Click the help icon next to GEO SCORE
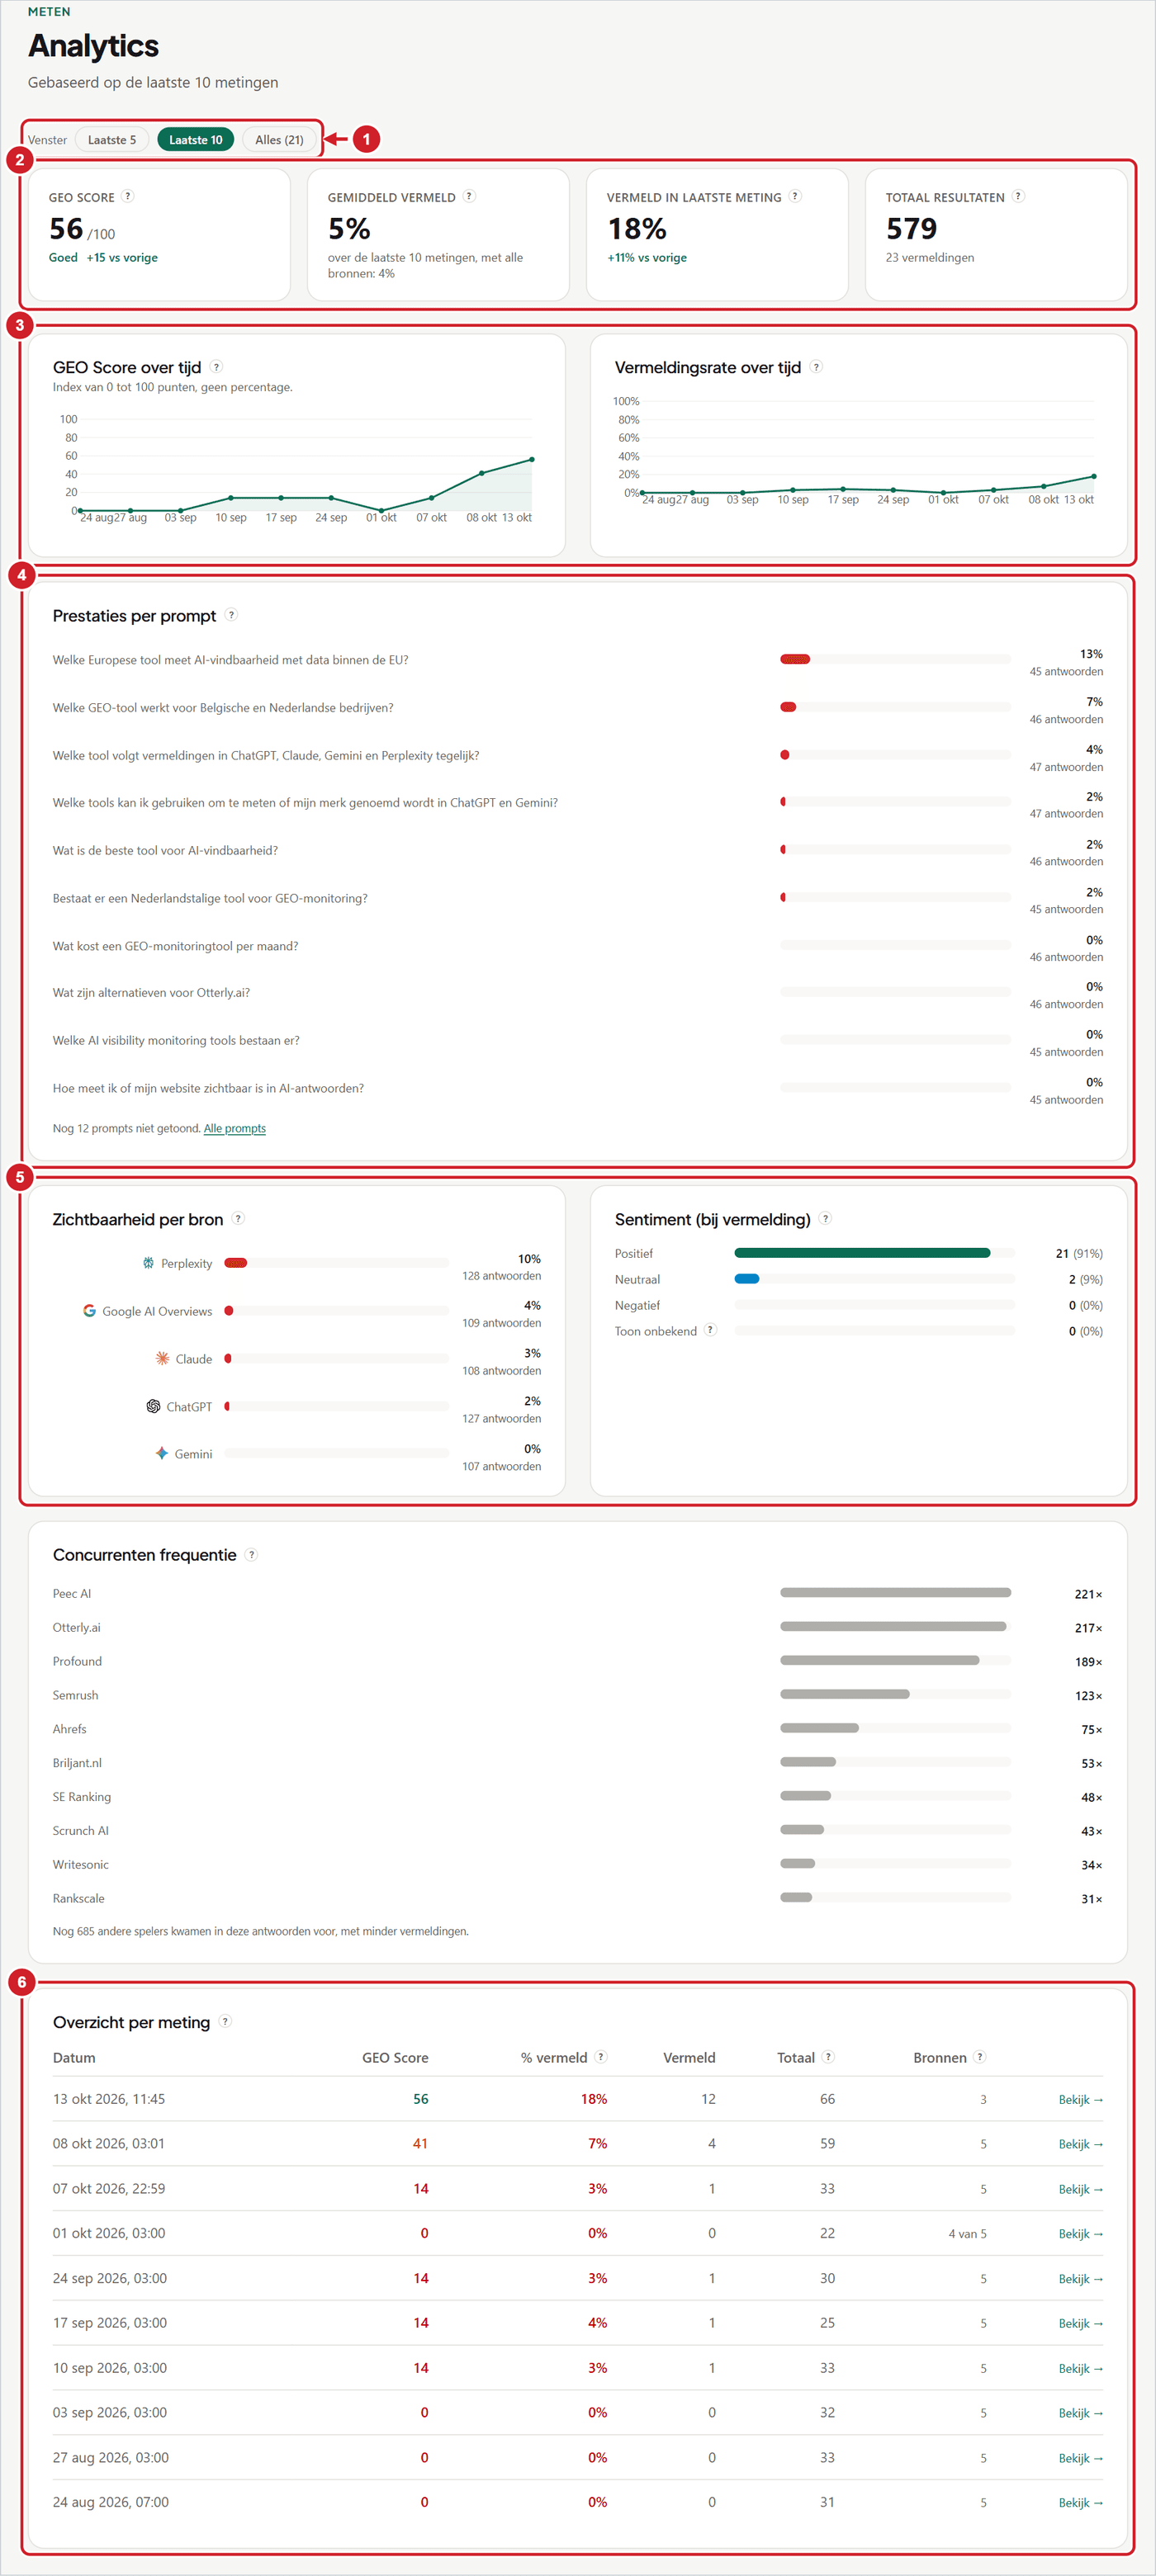Viewport: 1156px width, 2576px height. (x=127, y=197)
